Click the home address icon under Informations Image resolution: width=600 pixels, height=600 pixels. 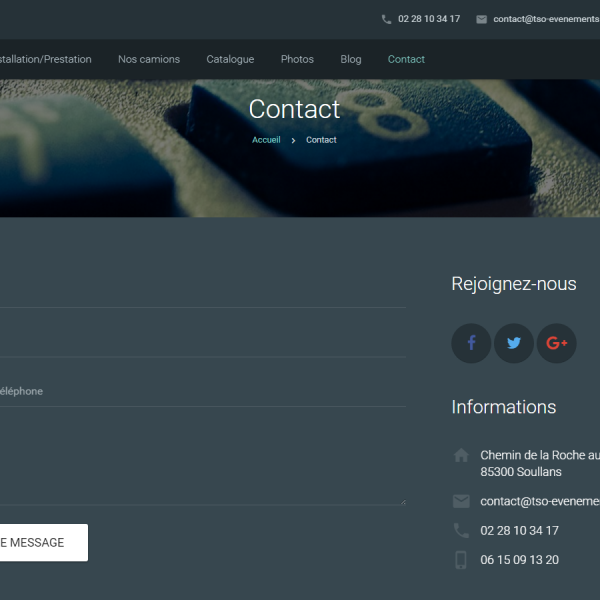(461, 455)
